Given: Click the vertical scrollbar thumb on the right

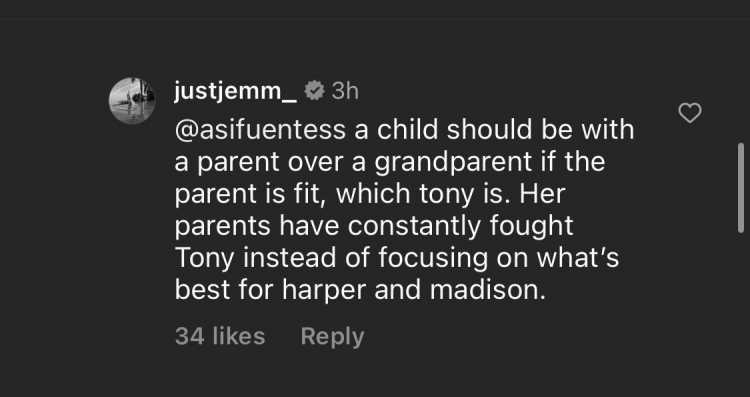Looking at the screenshot, I should click(x=741, y=188).
